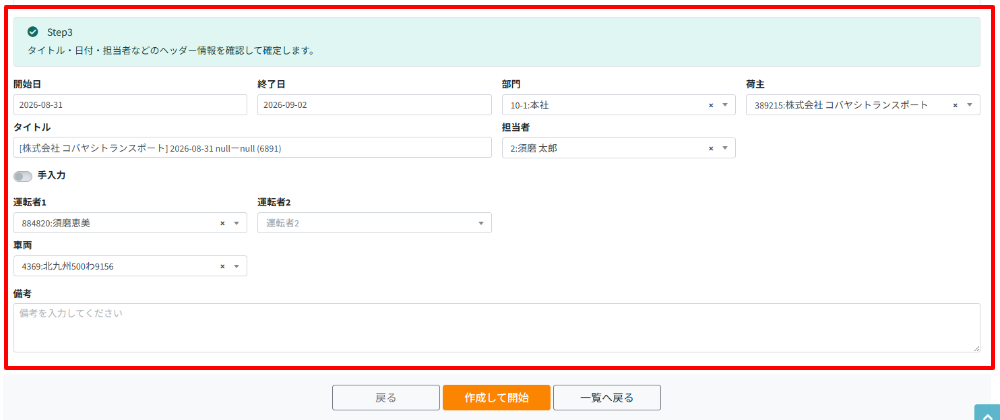The height and width of the screenshot is (420, 1000).
Task: Click the Step3 checkmark icon
Action: [x=33, y=31]
